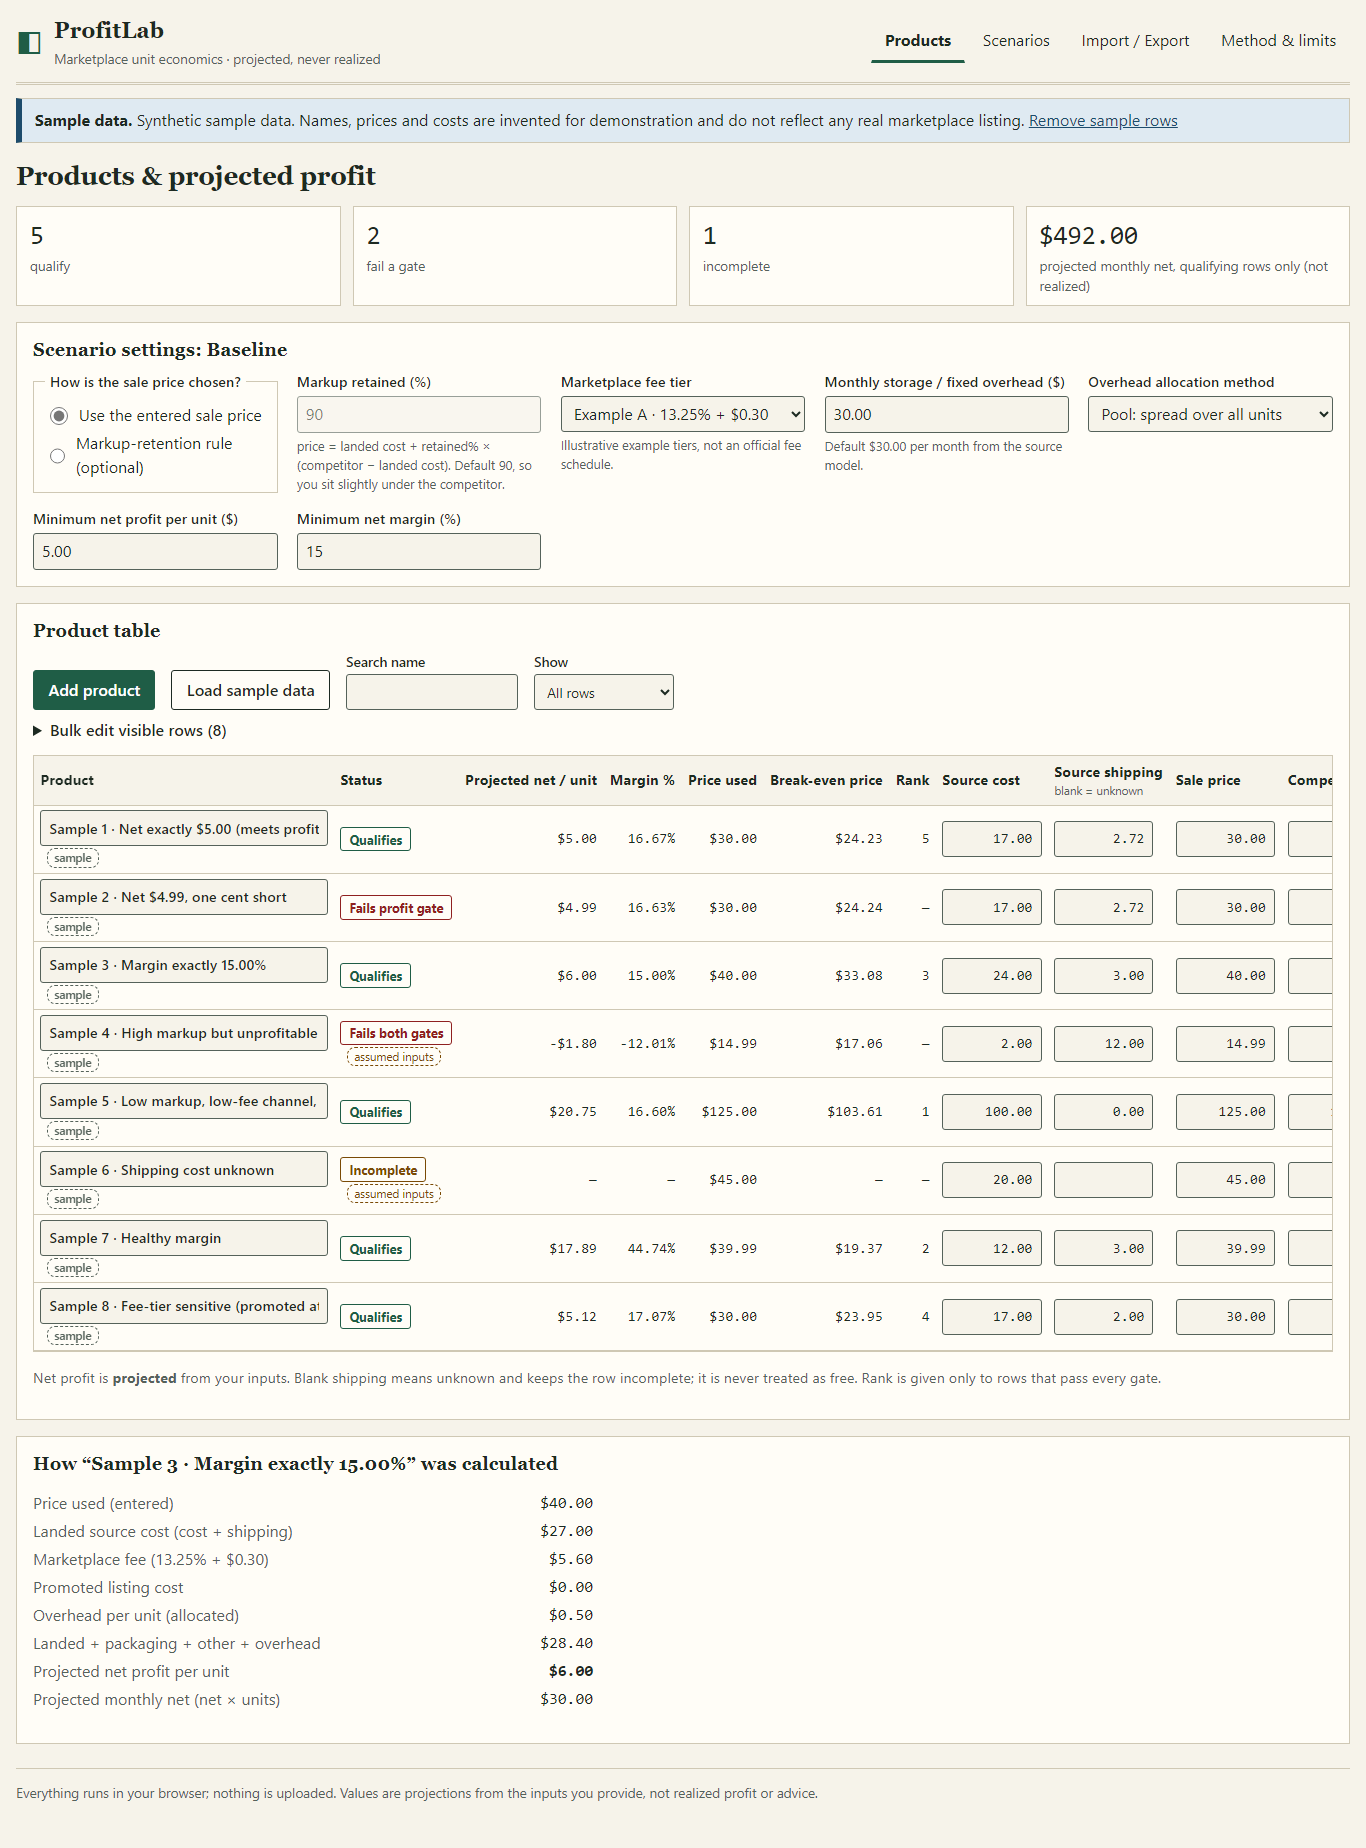The height and width of the screenshot is (1848, 1366).
Task: Click the Remove sample rows link
Action: tap(1103, 121)
